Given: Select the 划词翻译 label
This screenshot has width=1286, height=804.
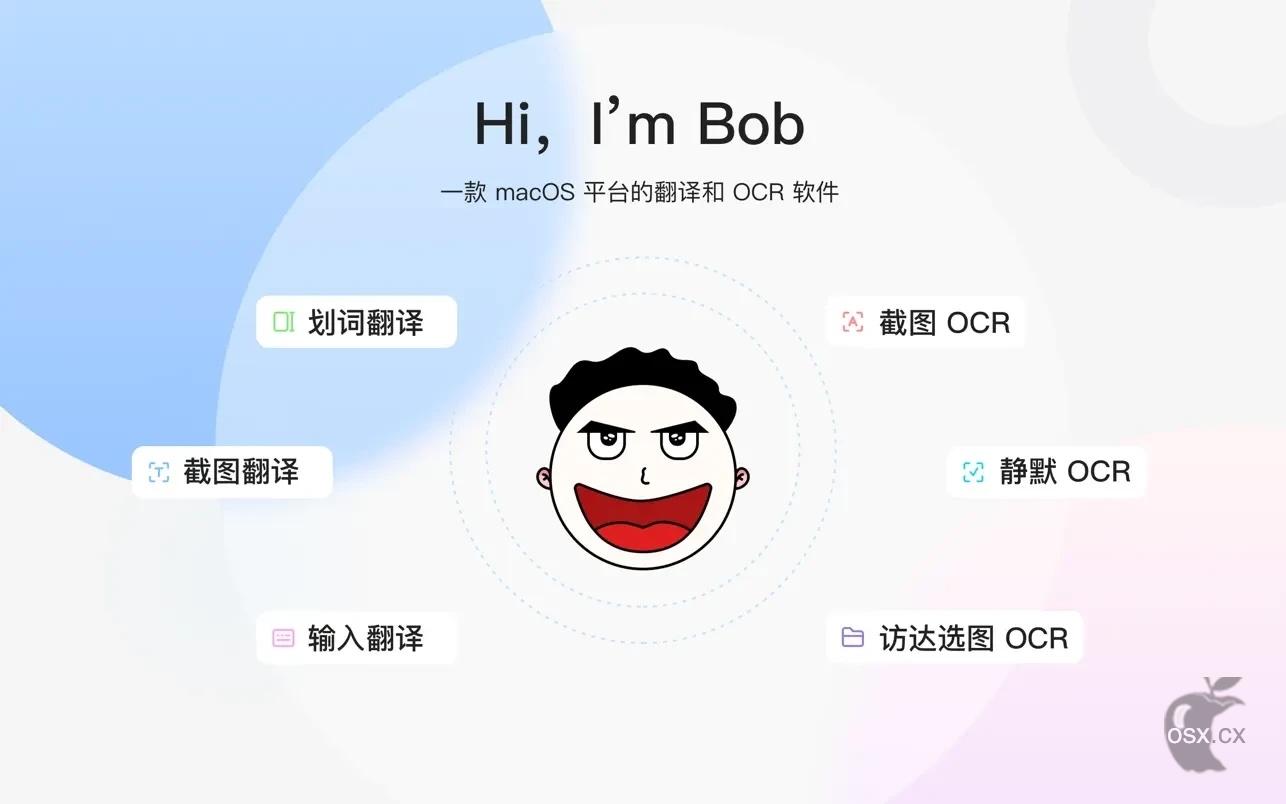Looking at the screenshot, I should tap(366, 322).
